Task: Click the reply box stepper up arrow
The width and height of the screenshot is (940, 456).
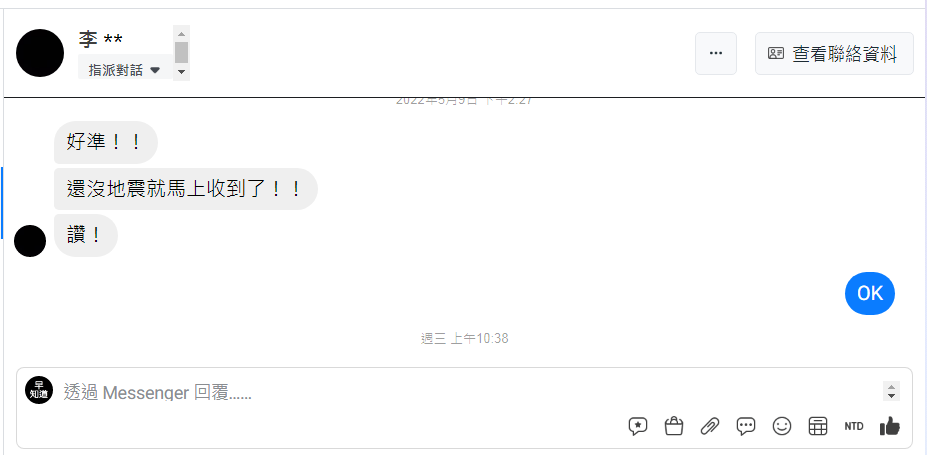Action: (x=891, y=387)
